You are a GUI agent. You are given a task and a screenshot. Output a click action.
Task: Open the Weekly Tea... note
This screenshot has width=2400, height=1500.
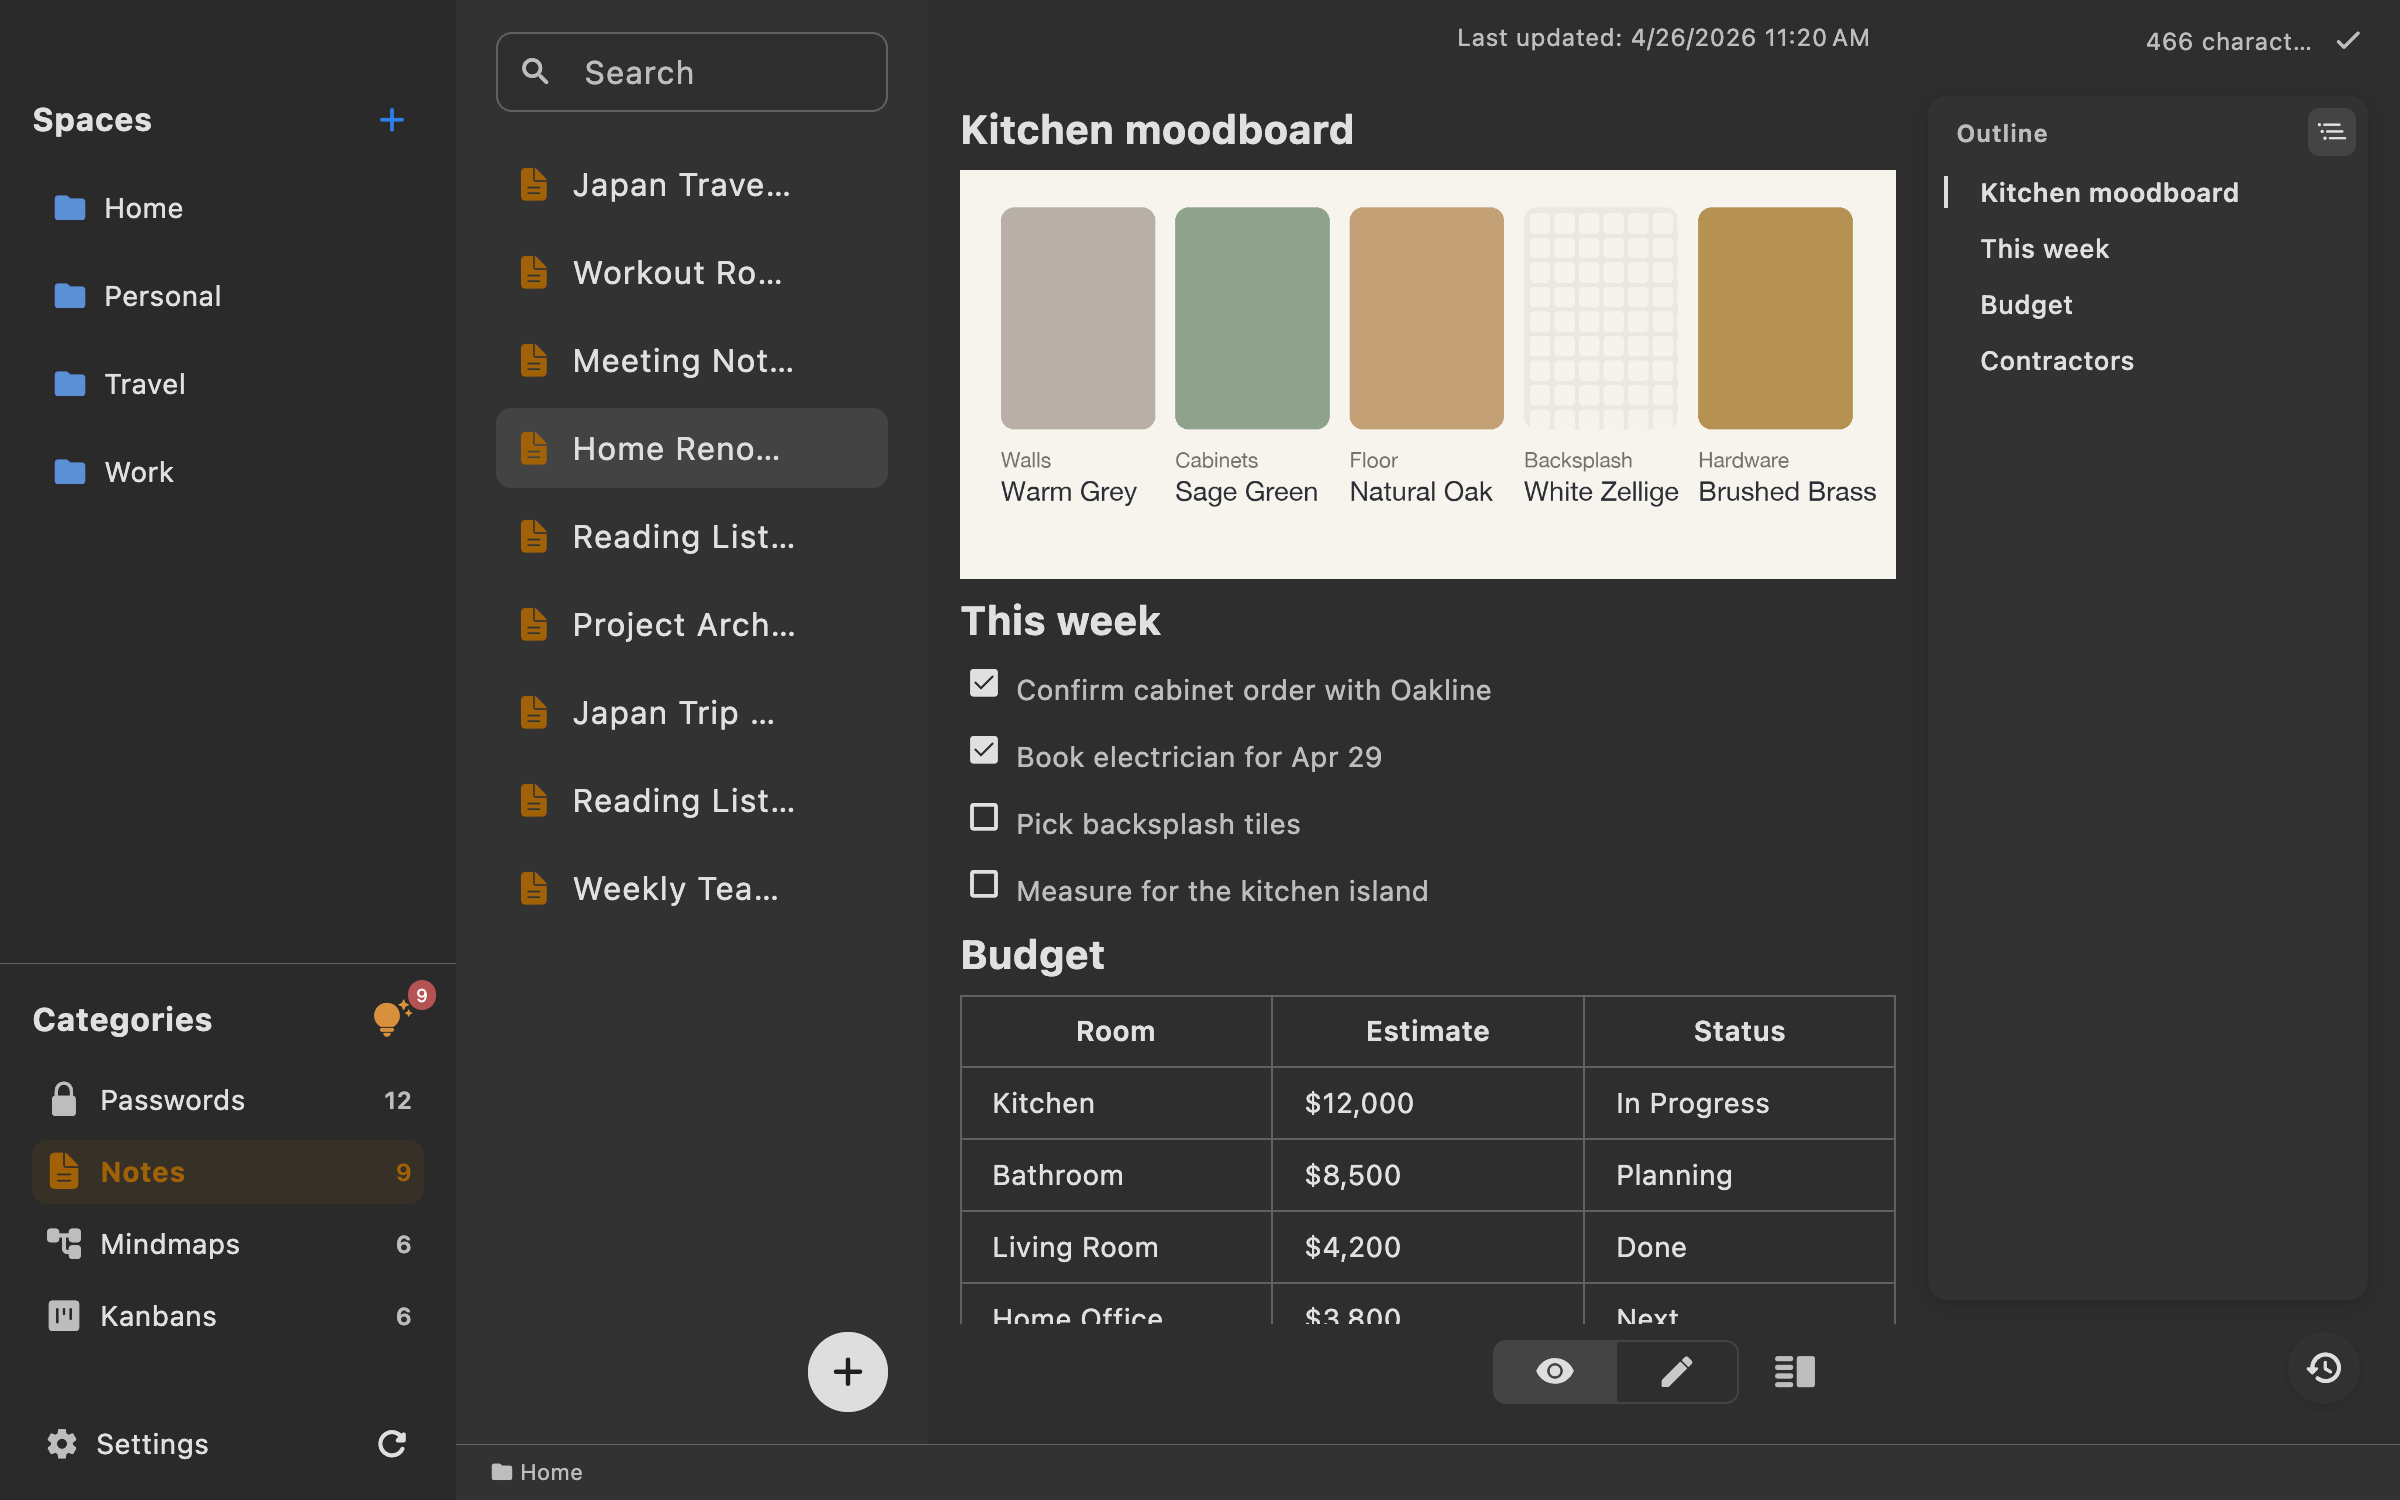pos(691,889)
